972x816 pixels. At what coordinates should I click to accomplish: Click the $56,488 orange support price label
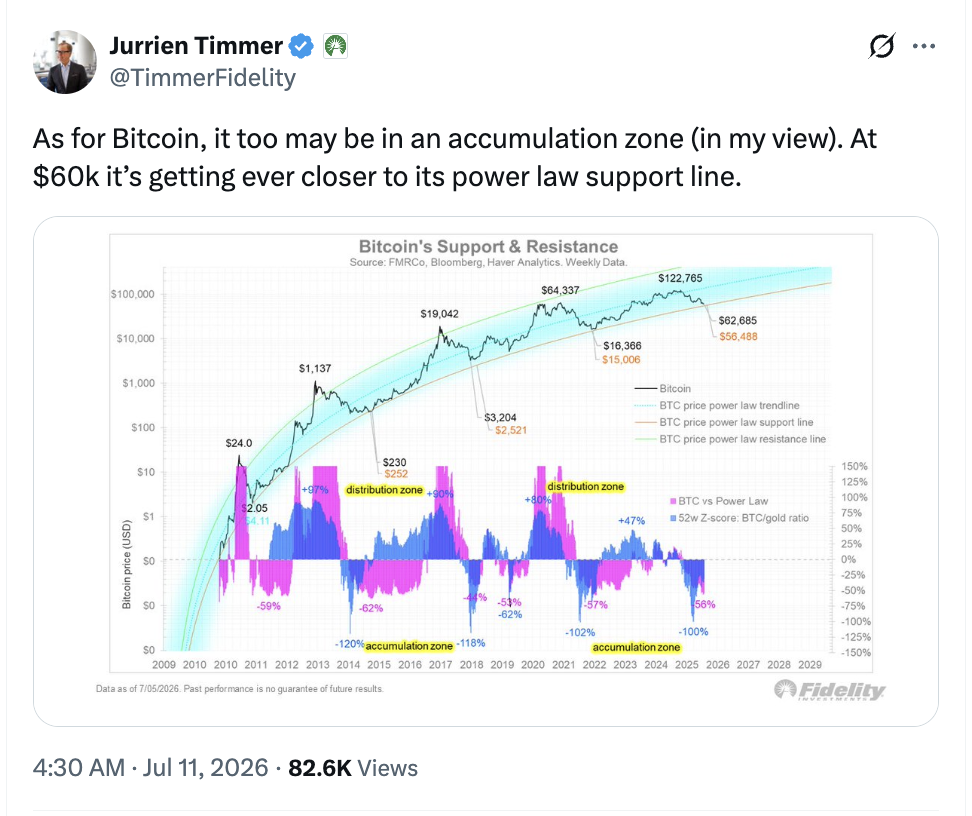(x=738, y=337)
